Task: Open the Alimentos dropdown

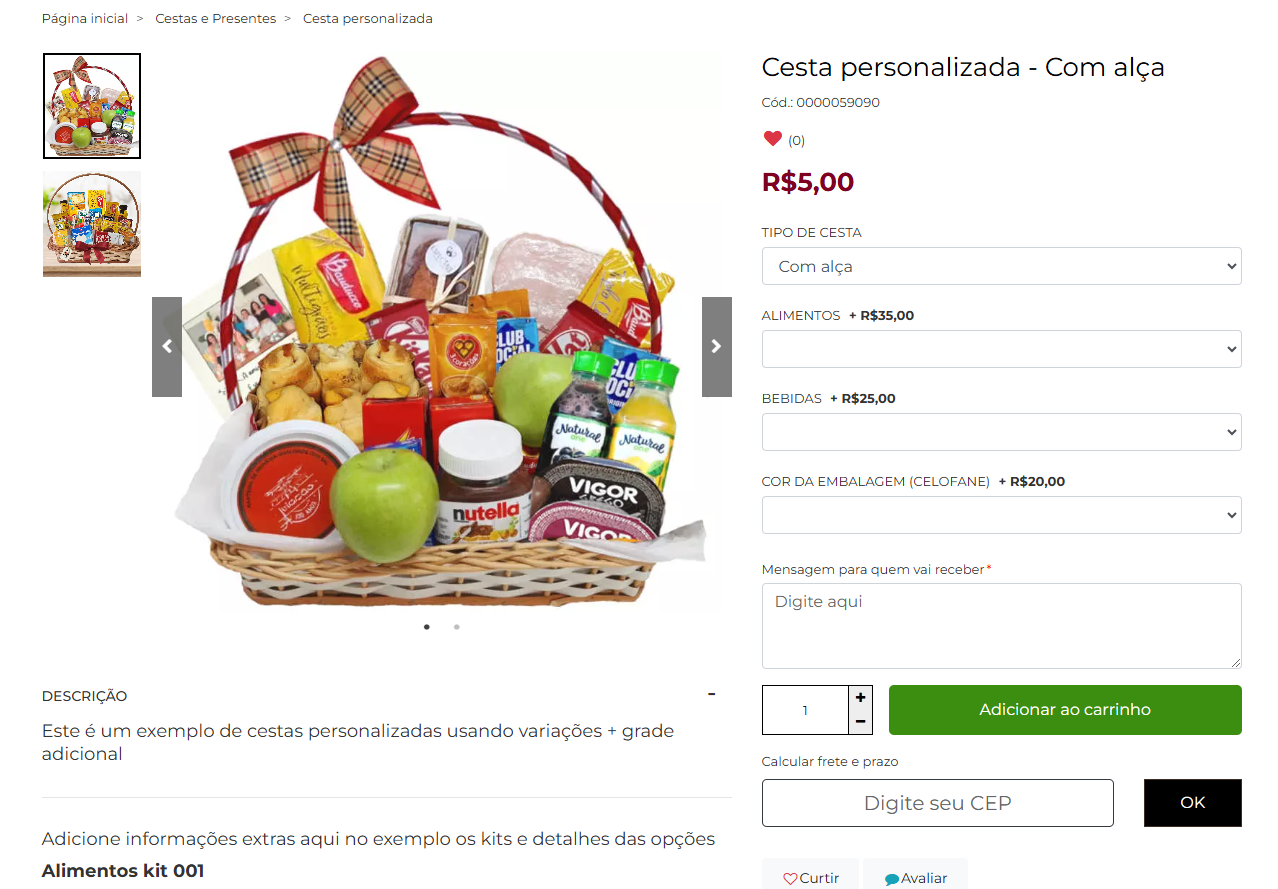Action: click(1002, 349)
